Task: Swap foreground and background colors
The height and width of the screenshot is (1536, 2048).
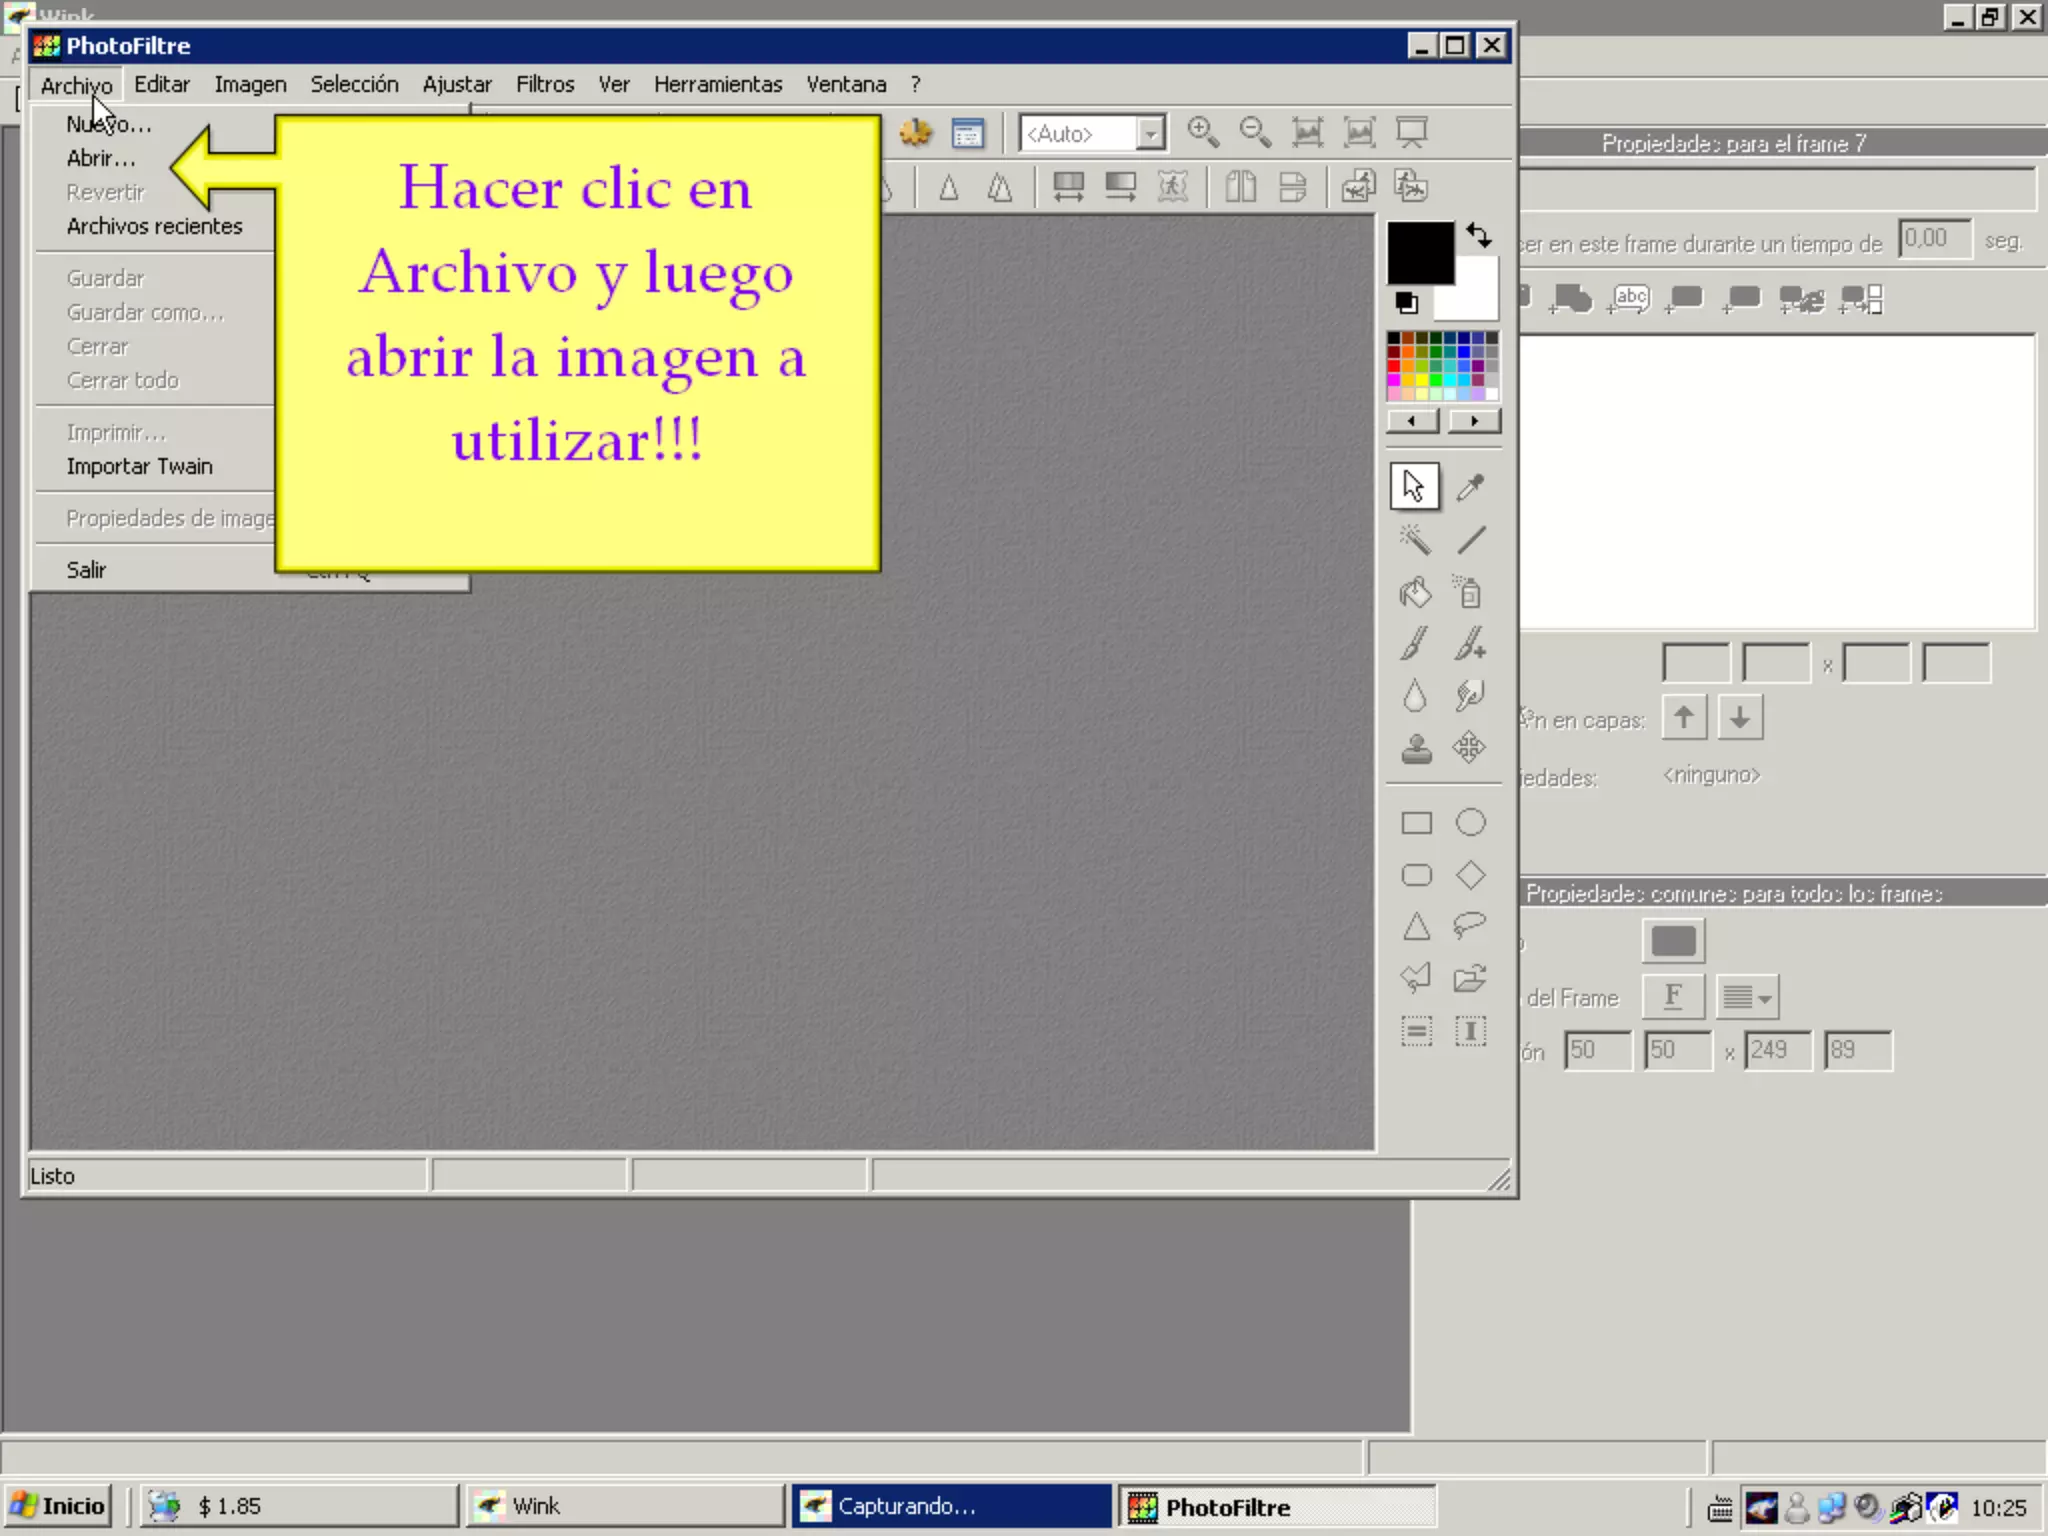Action: pos(1479,236)
